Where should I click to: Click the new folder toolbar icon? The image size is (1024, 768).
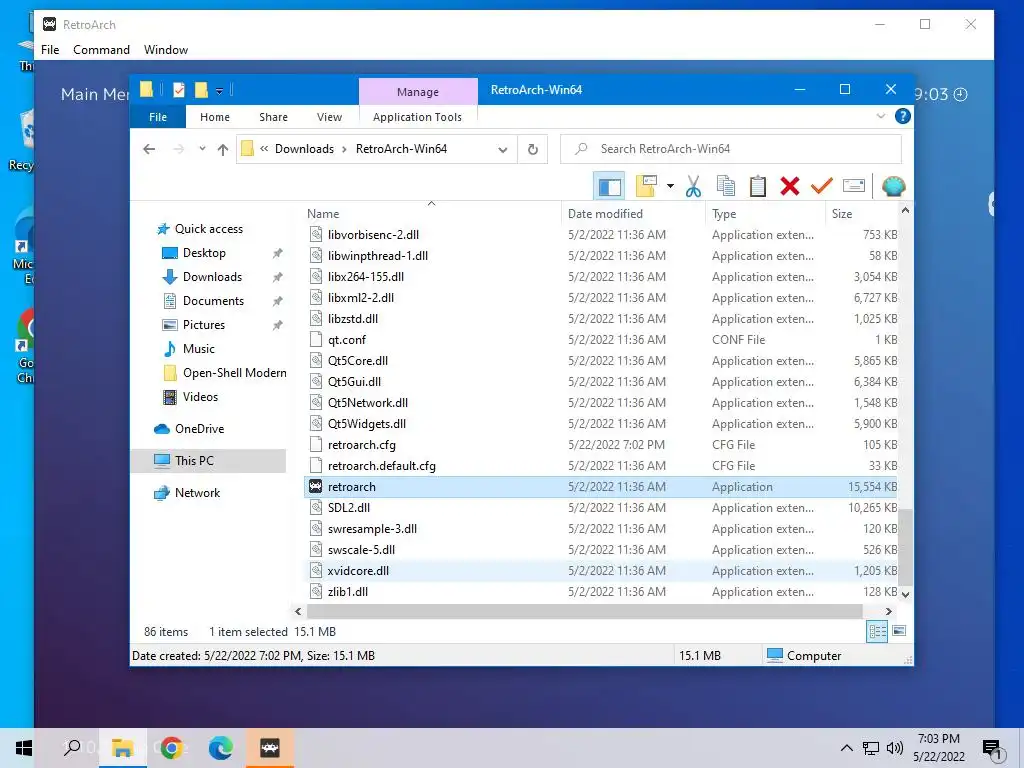pos(646,187)
